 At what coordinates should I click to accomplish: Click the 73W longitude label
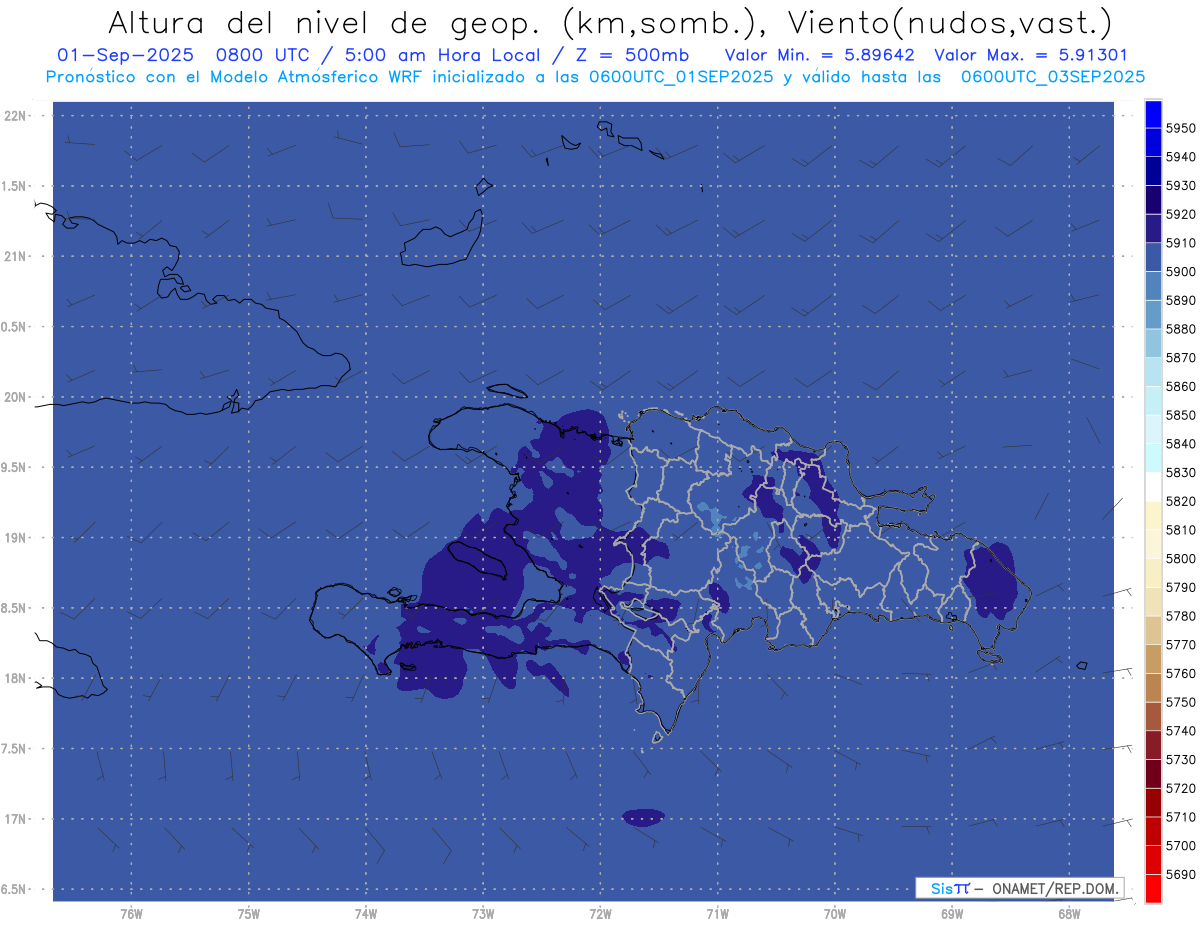tap(483, 913)
